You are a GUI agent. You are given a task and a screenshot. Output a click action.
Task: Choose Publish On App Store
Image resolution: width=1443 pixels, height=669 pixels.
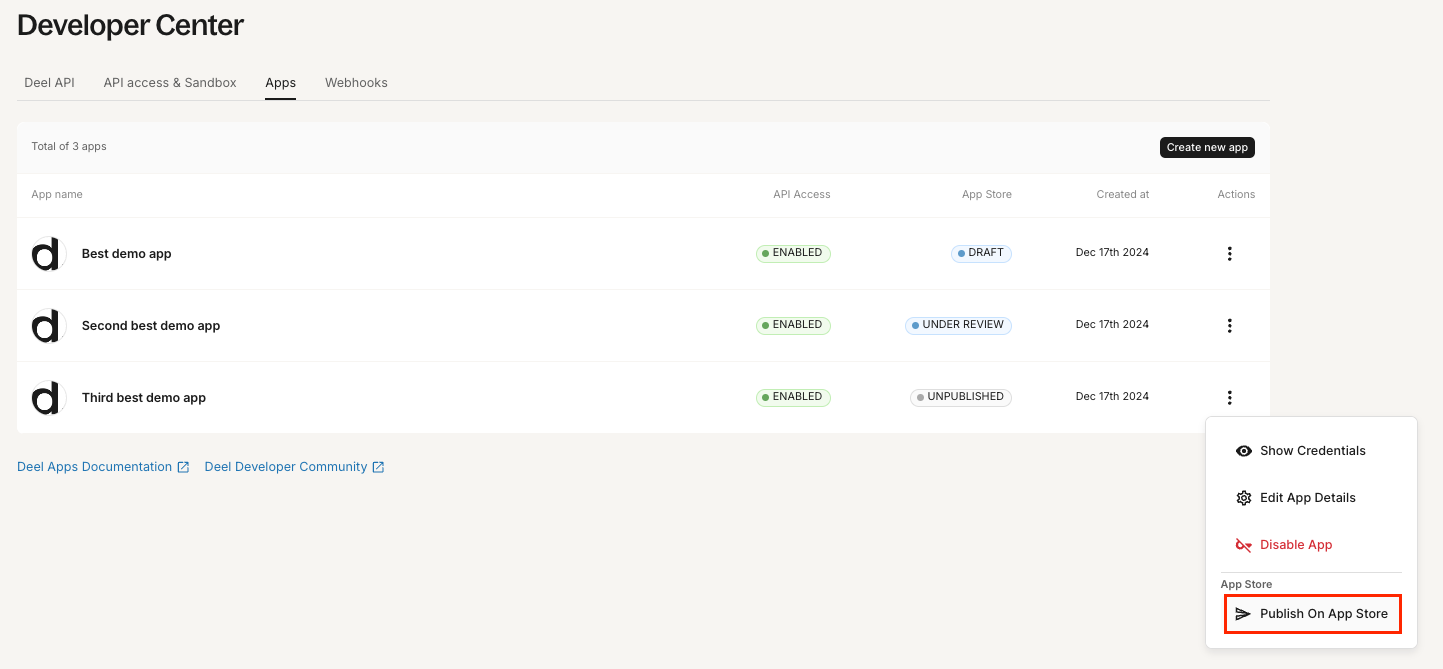[x=1312, y=614]
